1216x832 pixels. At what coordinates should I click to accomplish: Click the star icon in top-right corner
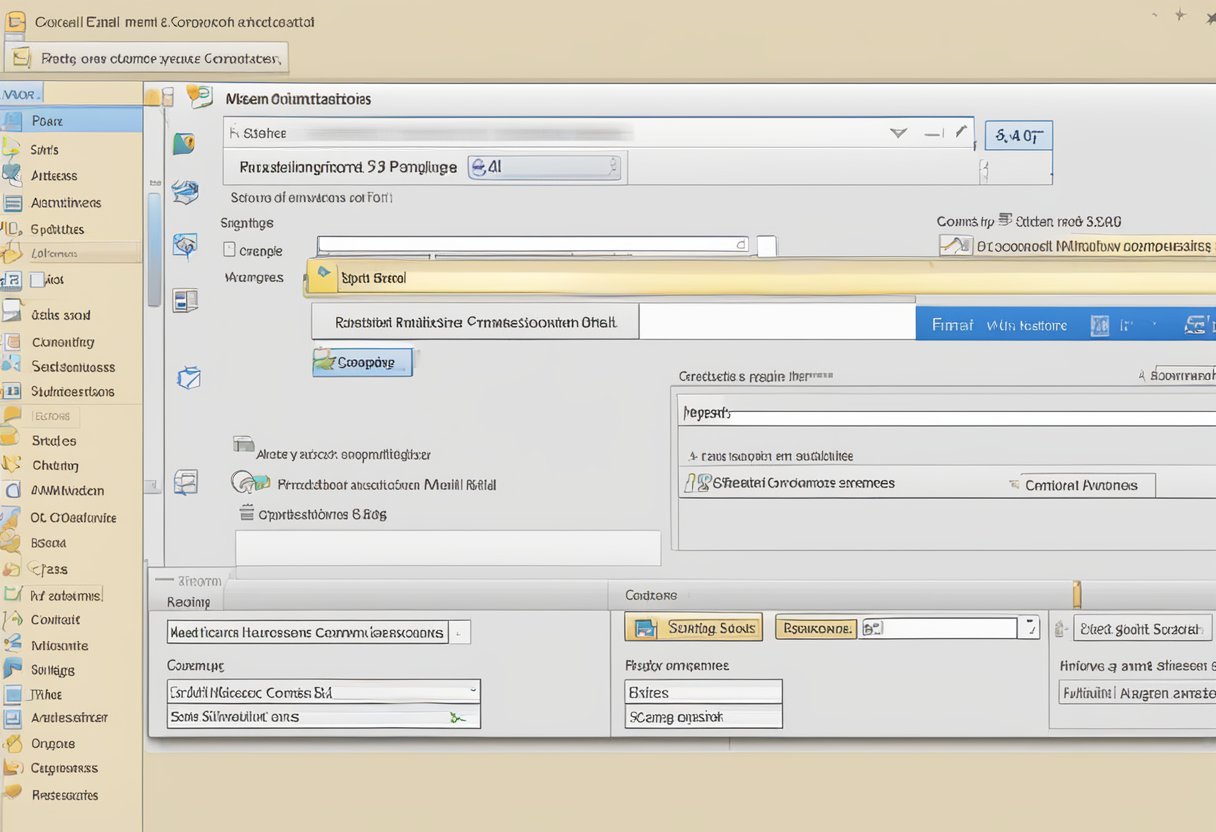pos(1180,15)
